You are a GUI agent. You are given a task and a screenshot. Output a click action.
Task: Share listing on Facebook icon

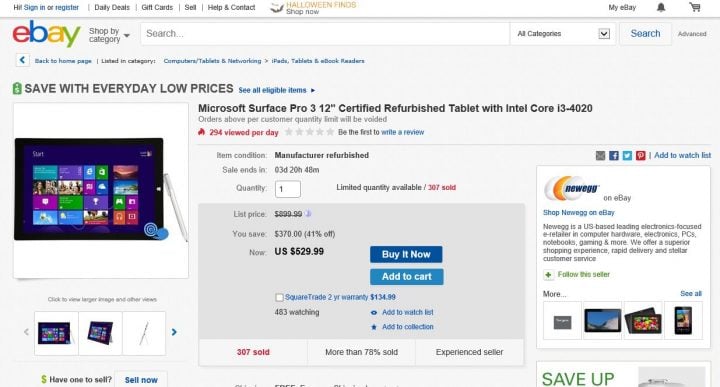point(613,156)
